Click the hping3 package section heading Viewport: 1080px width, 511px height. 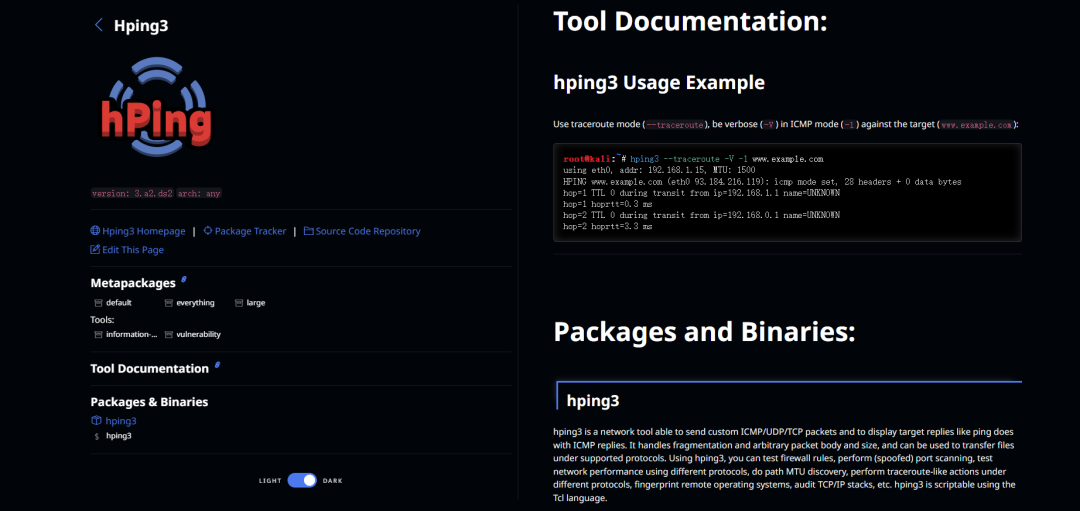(x=592, y=399)
